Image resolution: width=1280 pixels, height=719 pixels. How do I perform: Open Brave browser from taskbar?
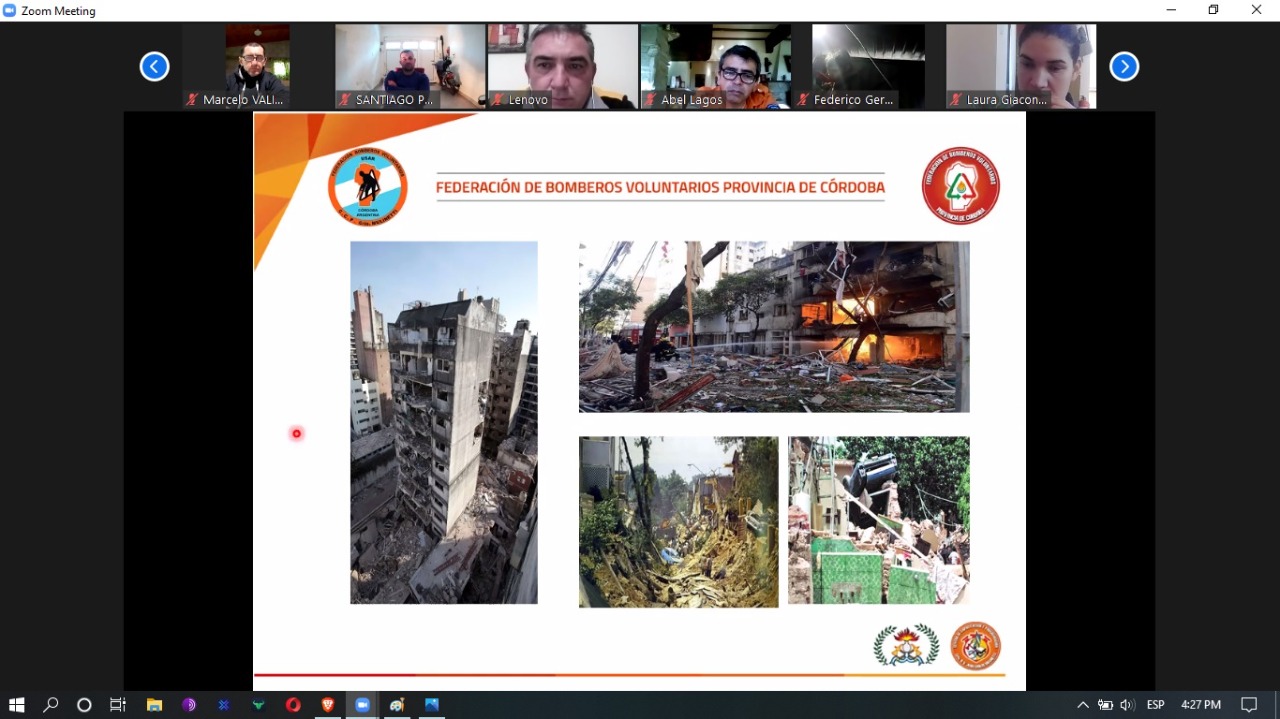(x=328, y=705)
